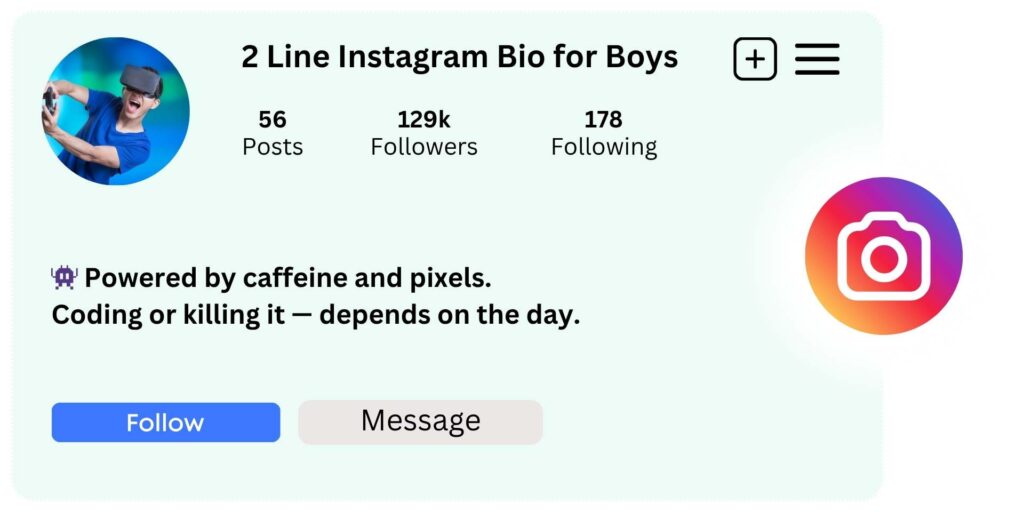
Task: Click the Instagram camera logo
Action: point(883,256)
